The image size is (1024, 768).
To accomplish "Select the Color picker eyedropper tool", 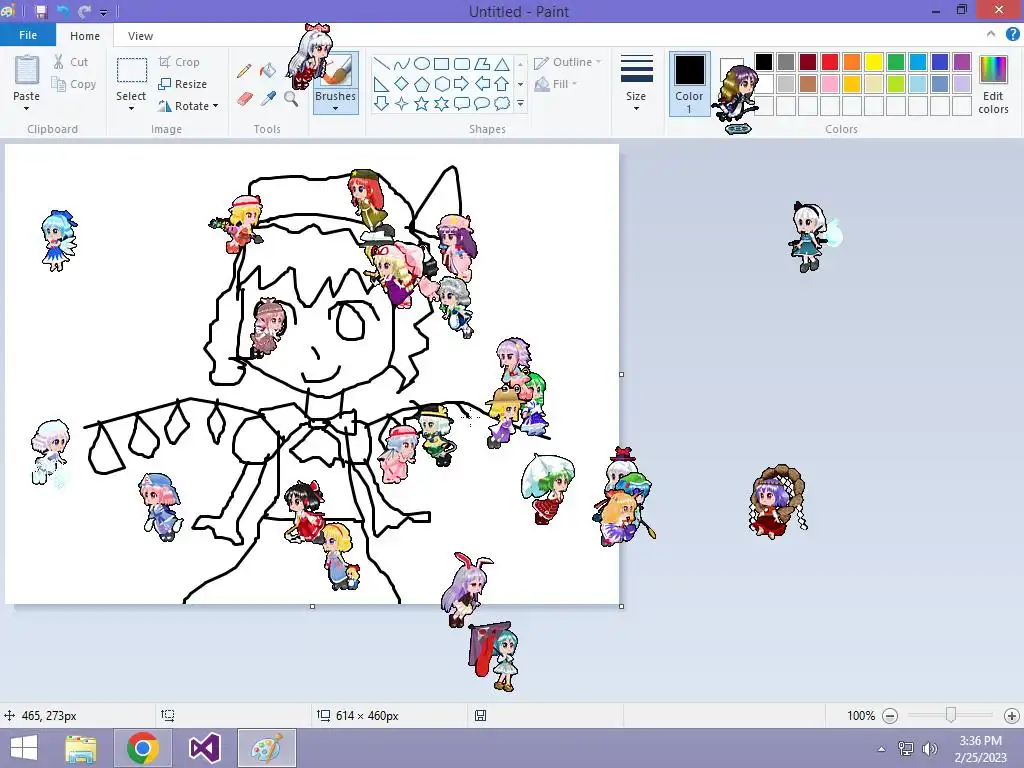I will tap(268, 99).
